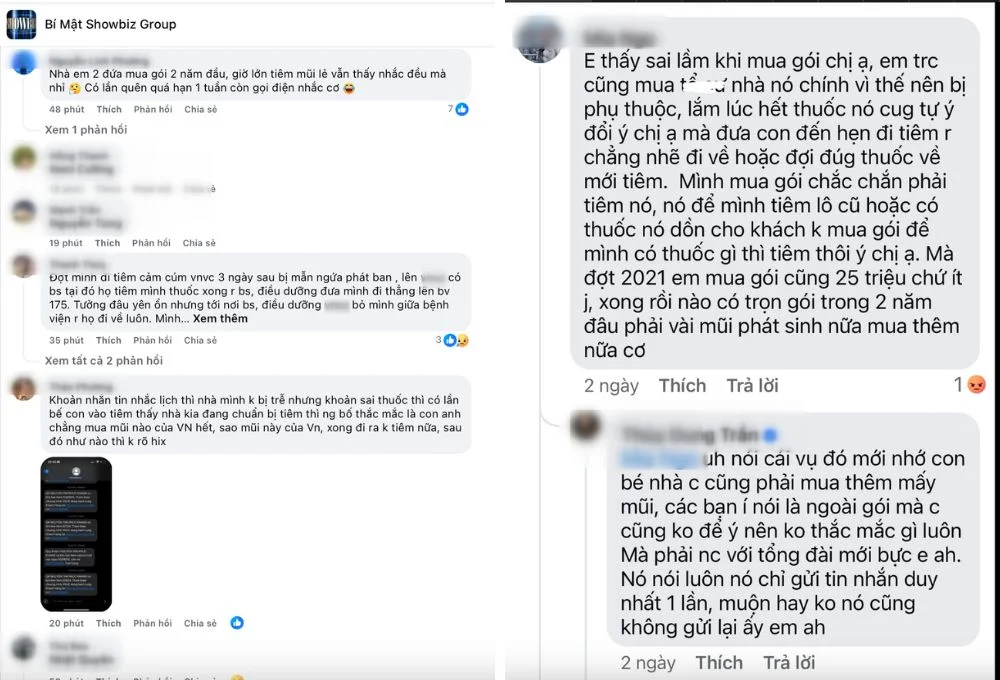Image resolution: width=1000 pixels, height=680 pixels.
Task: Open the Bí Mật Showbiz Group title
Action: tap(110, 24)
